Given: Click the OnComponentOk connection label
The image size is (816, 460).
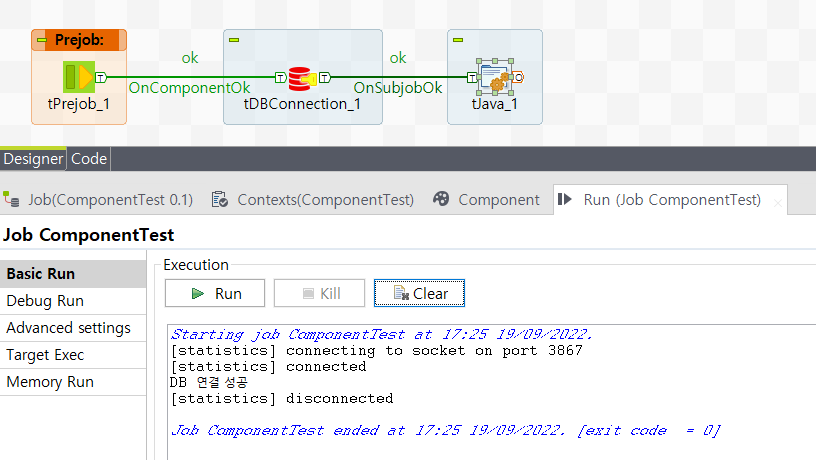Looking at the screenshot, I should [x=189, y=87].
